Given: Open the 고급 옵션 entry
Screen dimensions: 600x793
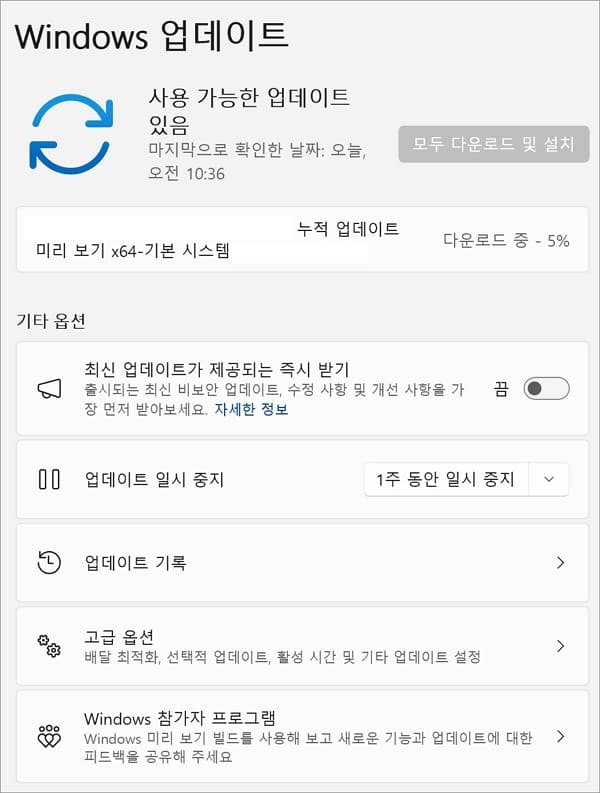Looking at the screenshot, I should tap(303, 646).
